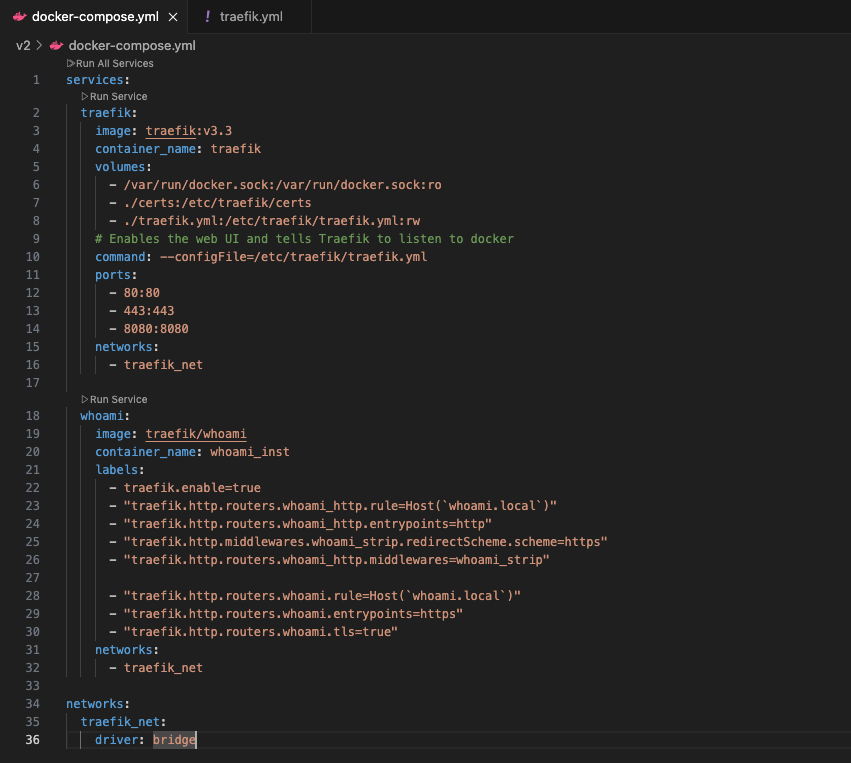Click the Docker icon in docker-compose.yml tab
Image resolution: width=851 pixels, height=763 pixels.
[x=20, y=17]
